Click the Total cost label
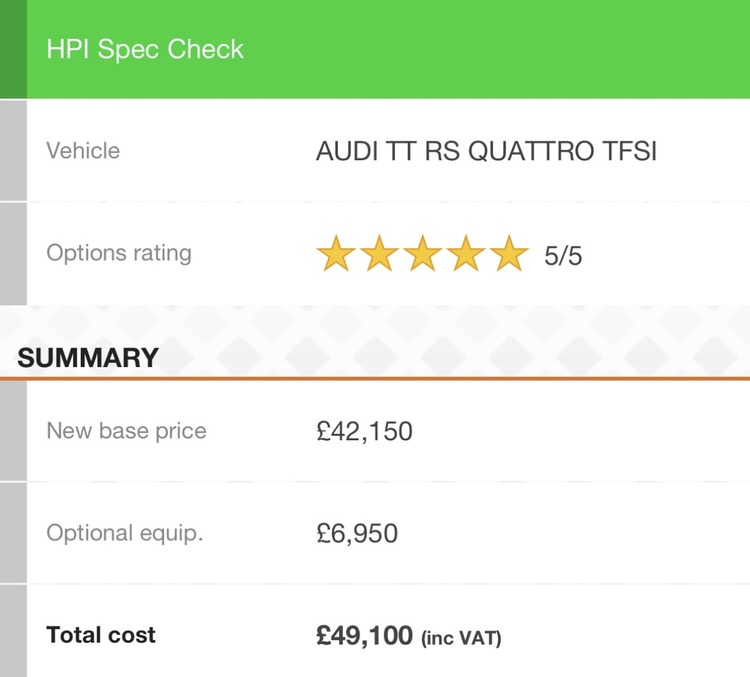Viewport: 750px width, 677px height. [x=101, y=635]
